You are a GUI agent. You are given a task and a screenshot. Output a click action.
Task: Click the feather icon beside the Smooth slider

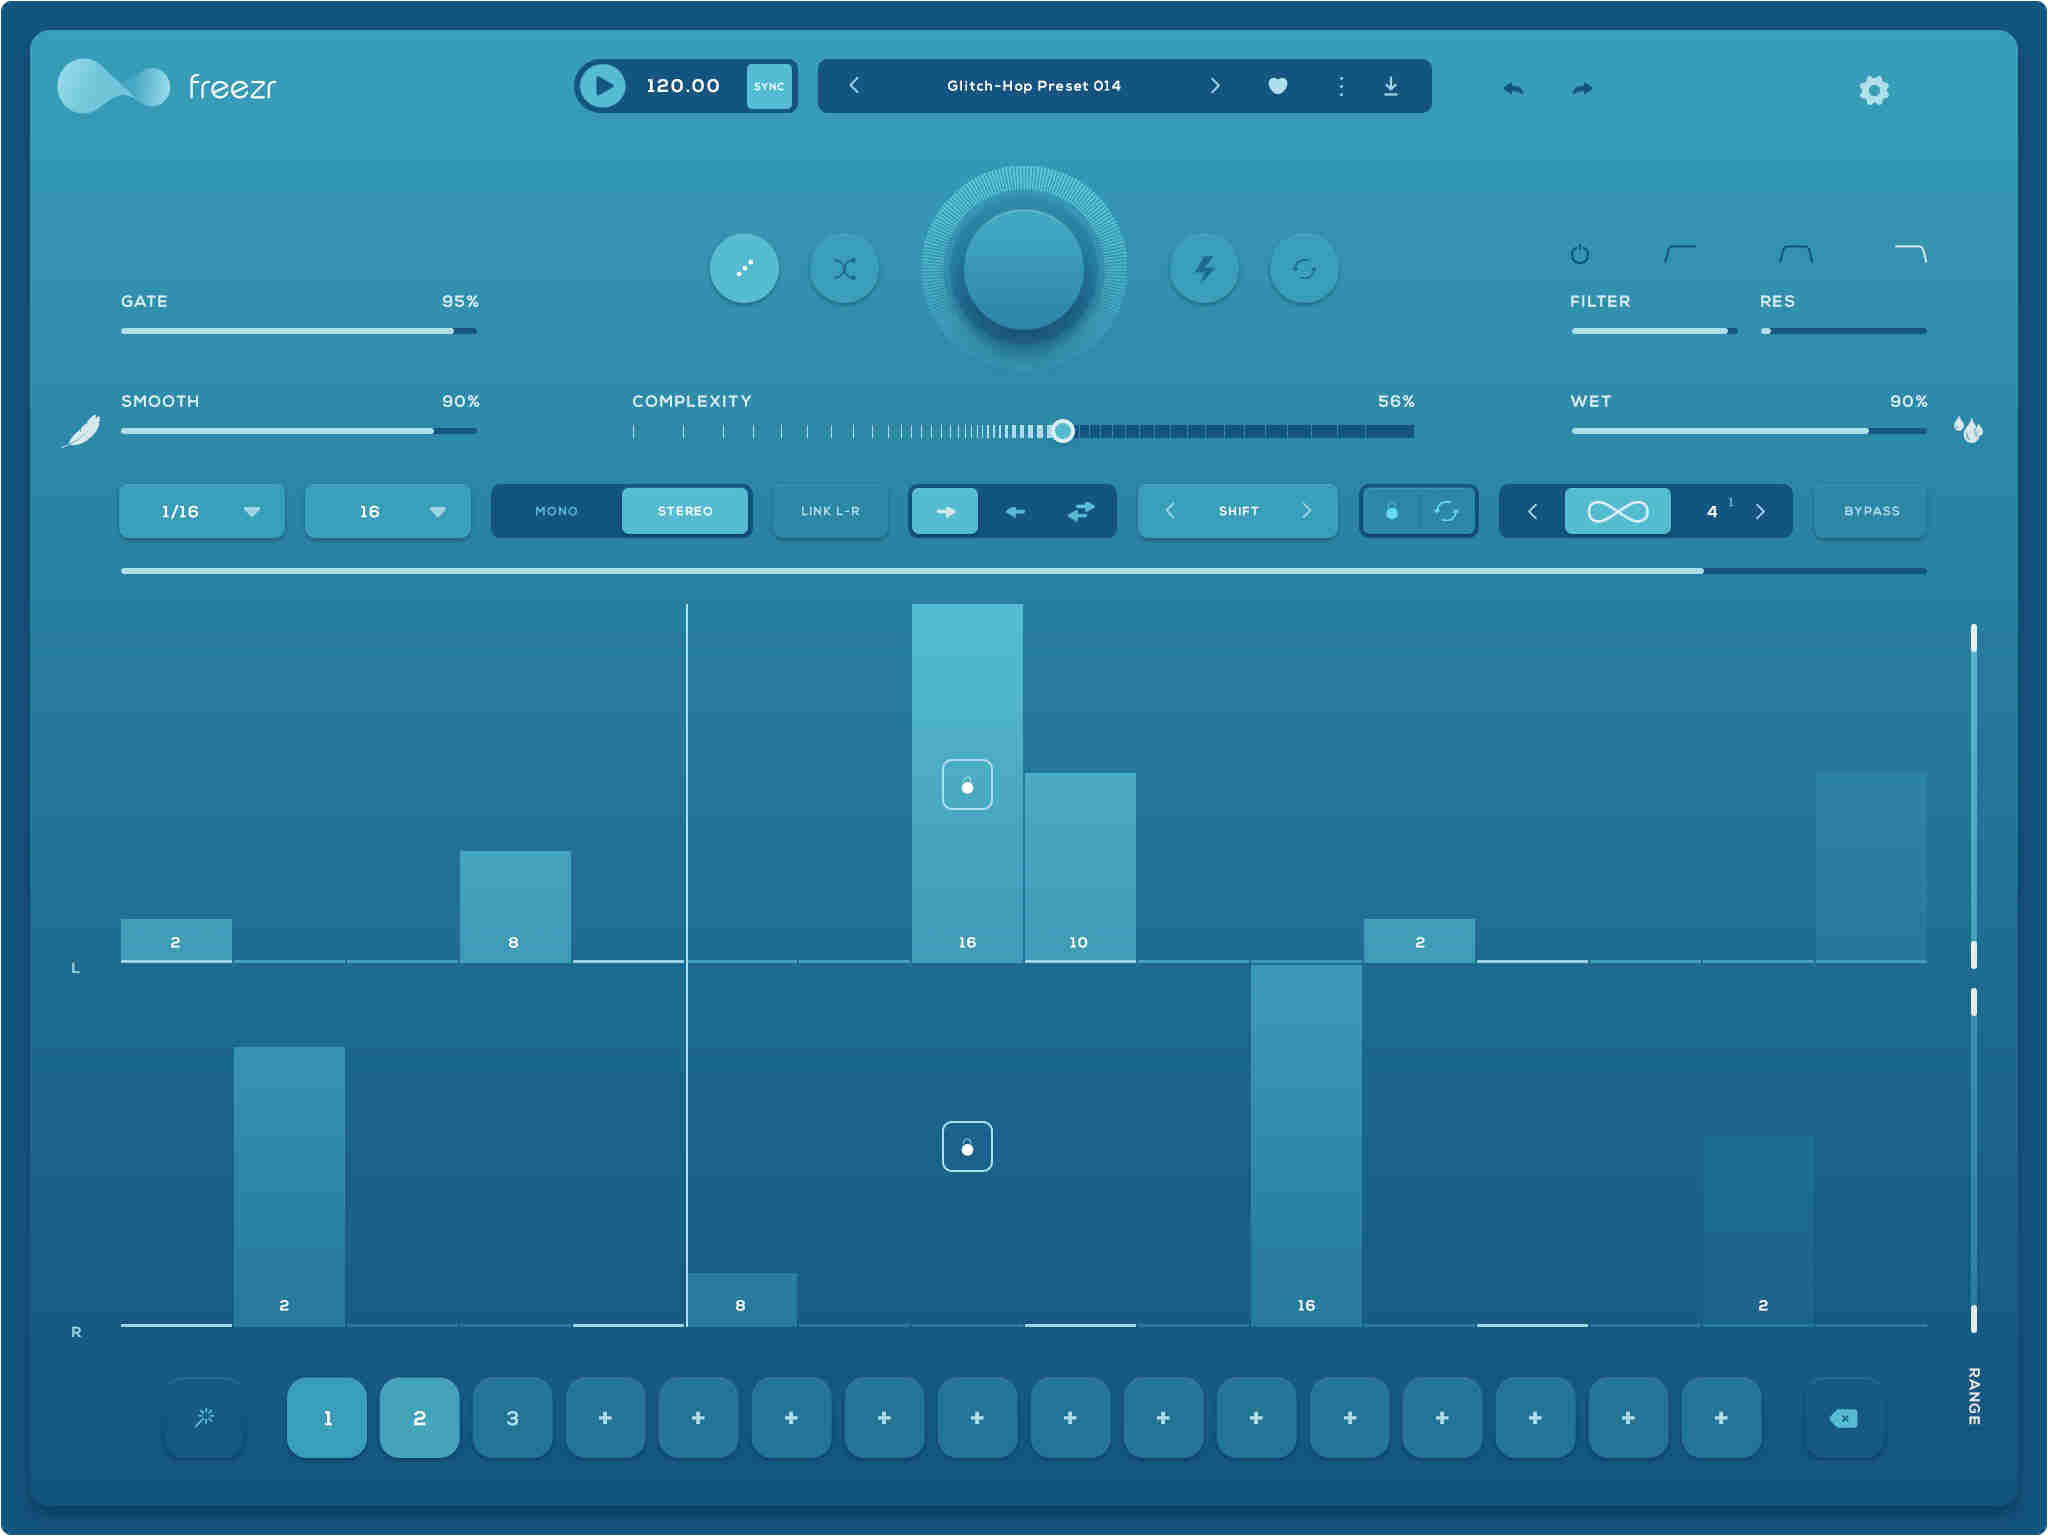tap(81, 431)
